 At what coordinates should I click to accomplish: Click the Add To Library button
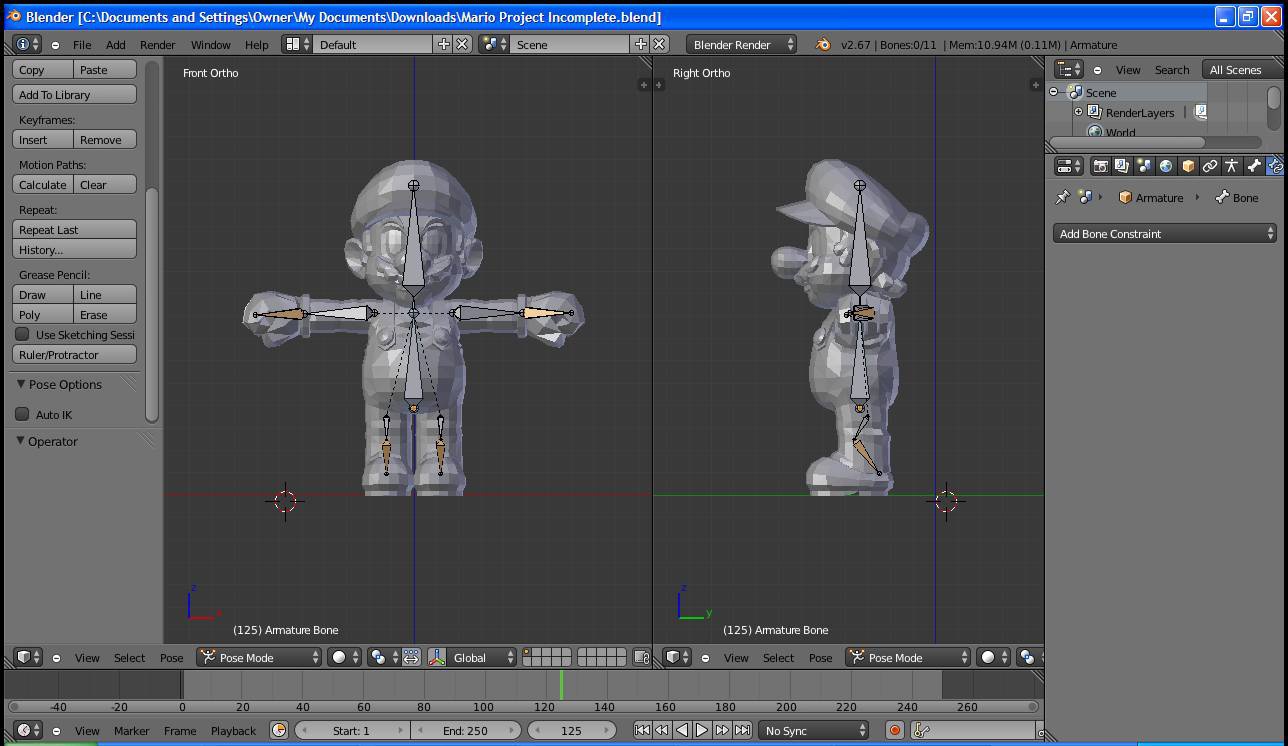click(x=75, y=94)
